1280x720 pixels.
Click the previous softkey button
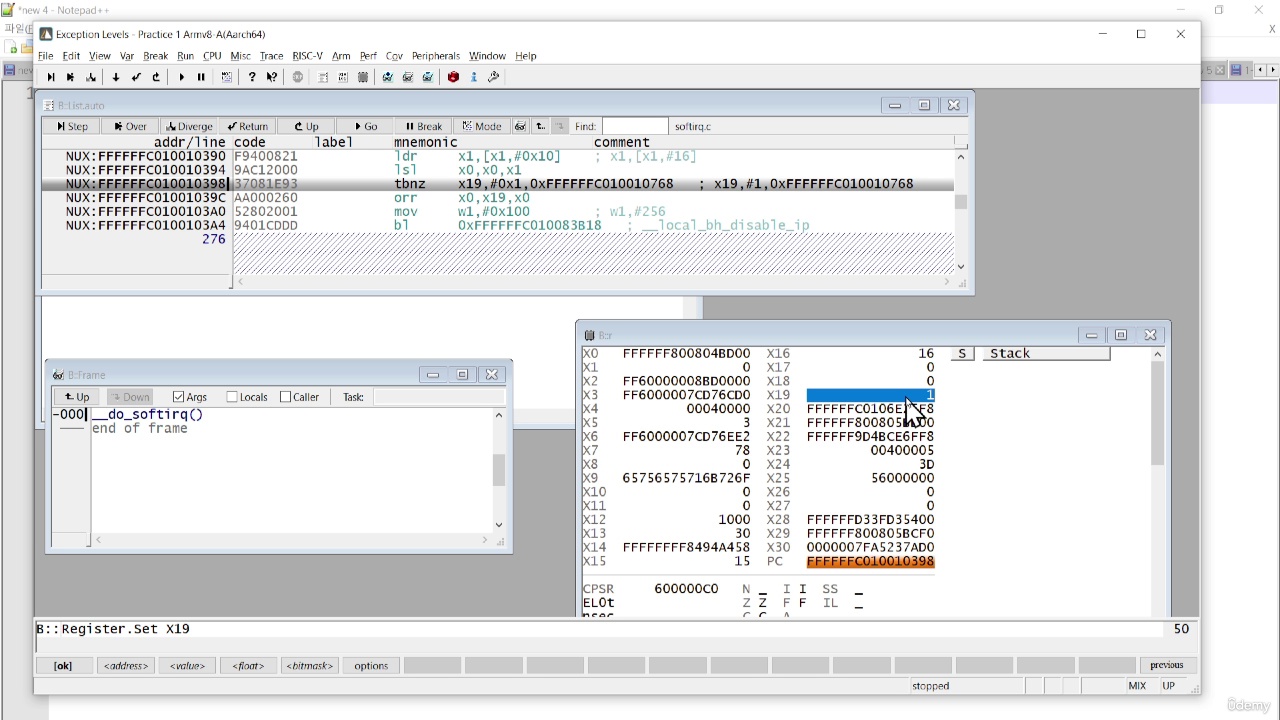1166,665
